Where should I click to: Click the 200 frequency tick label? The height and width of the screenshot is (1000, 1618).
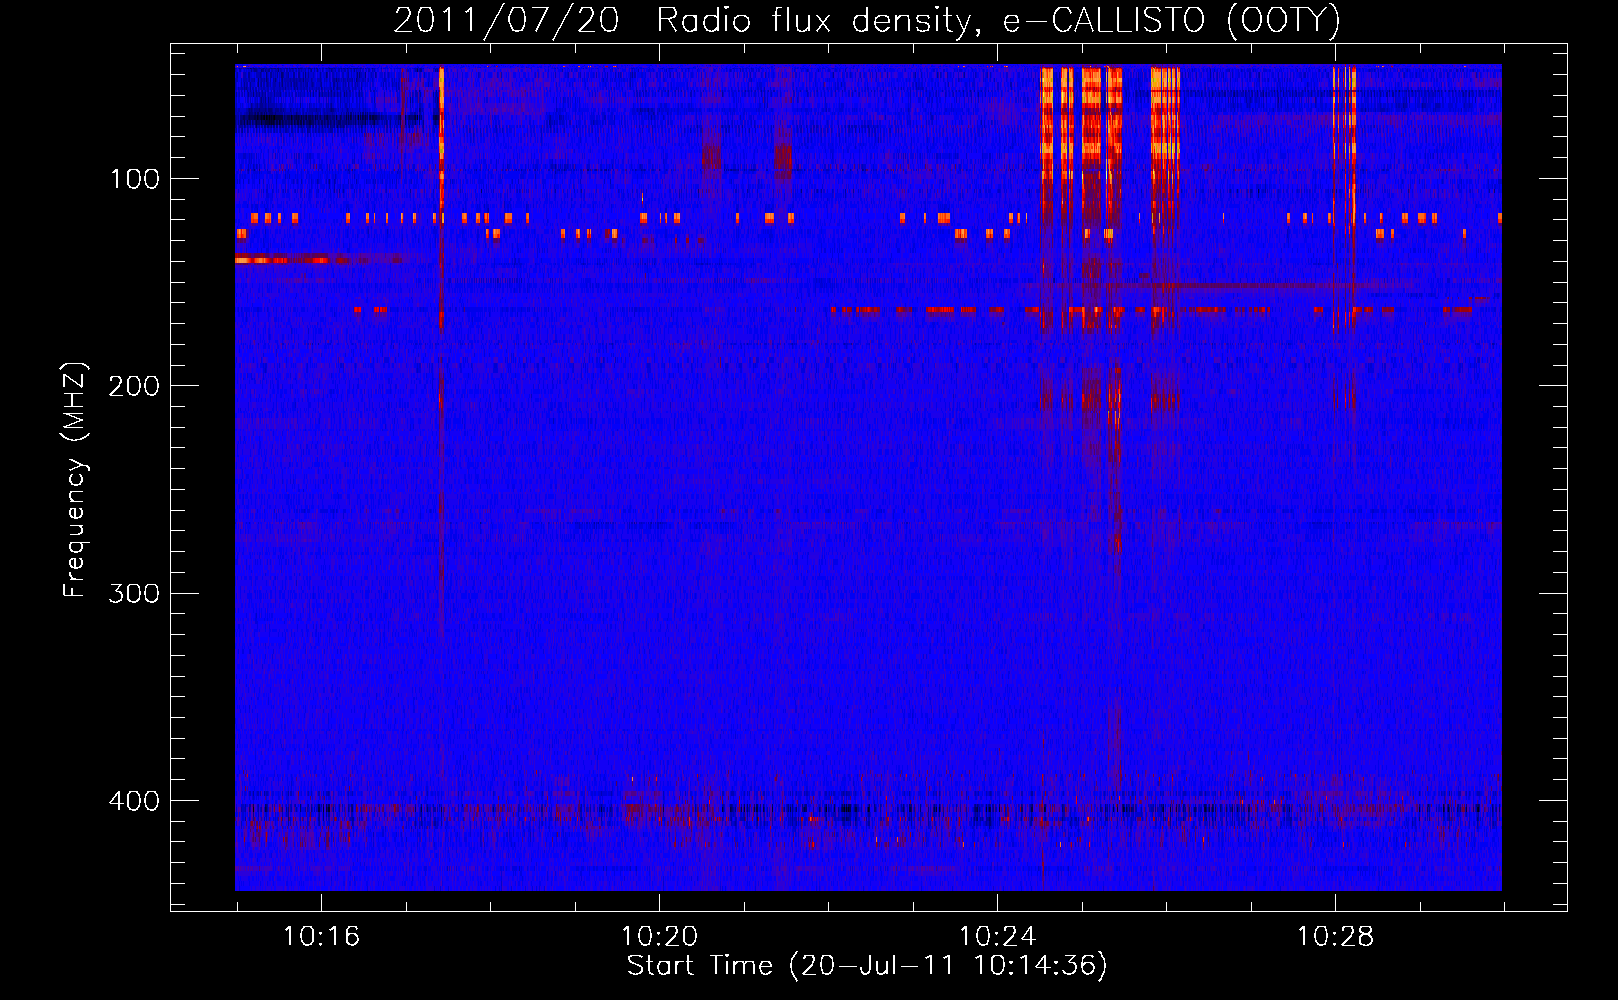coord(134,386)
